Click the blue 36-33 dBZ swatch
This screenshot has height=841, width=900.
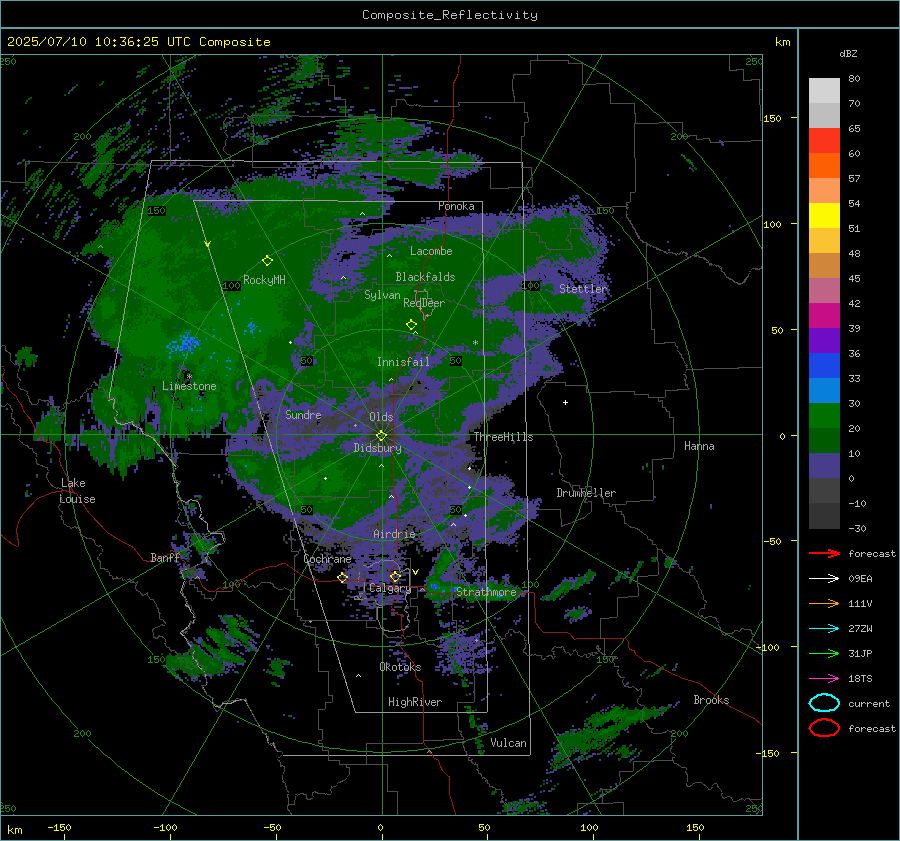click(824, 366)
